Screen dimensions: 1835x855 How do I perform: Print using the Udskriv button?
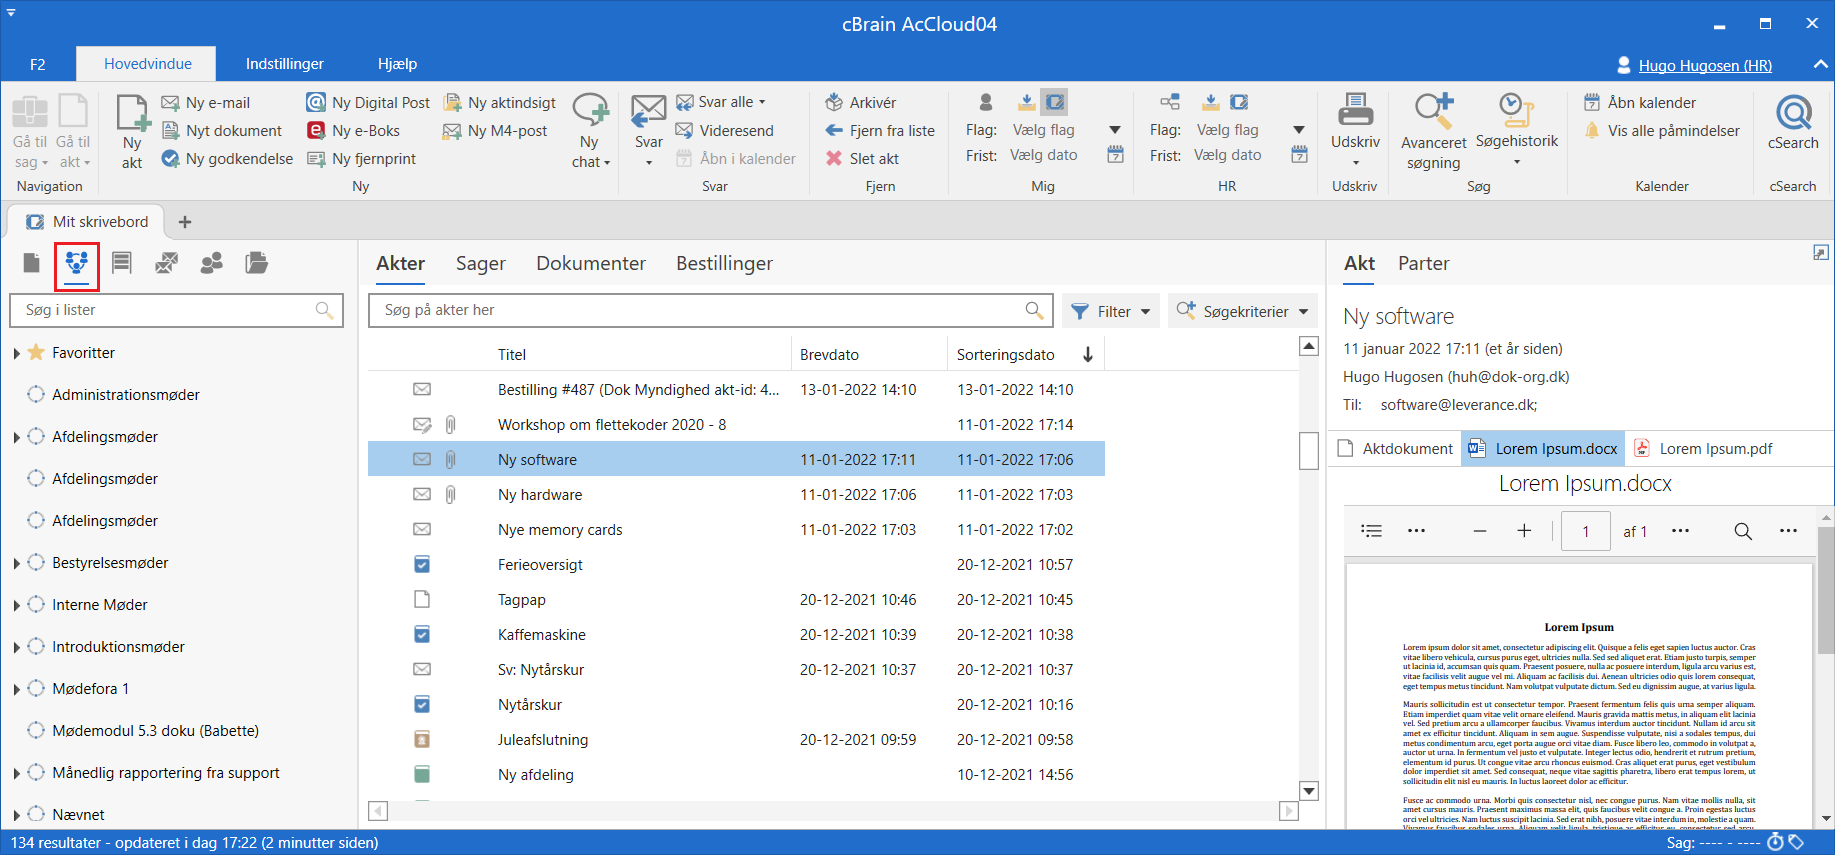(x=1355, y=132)
